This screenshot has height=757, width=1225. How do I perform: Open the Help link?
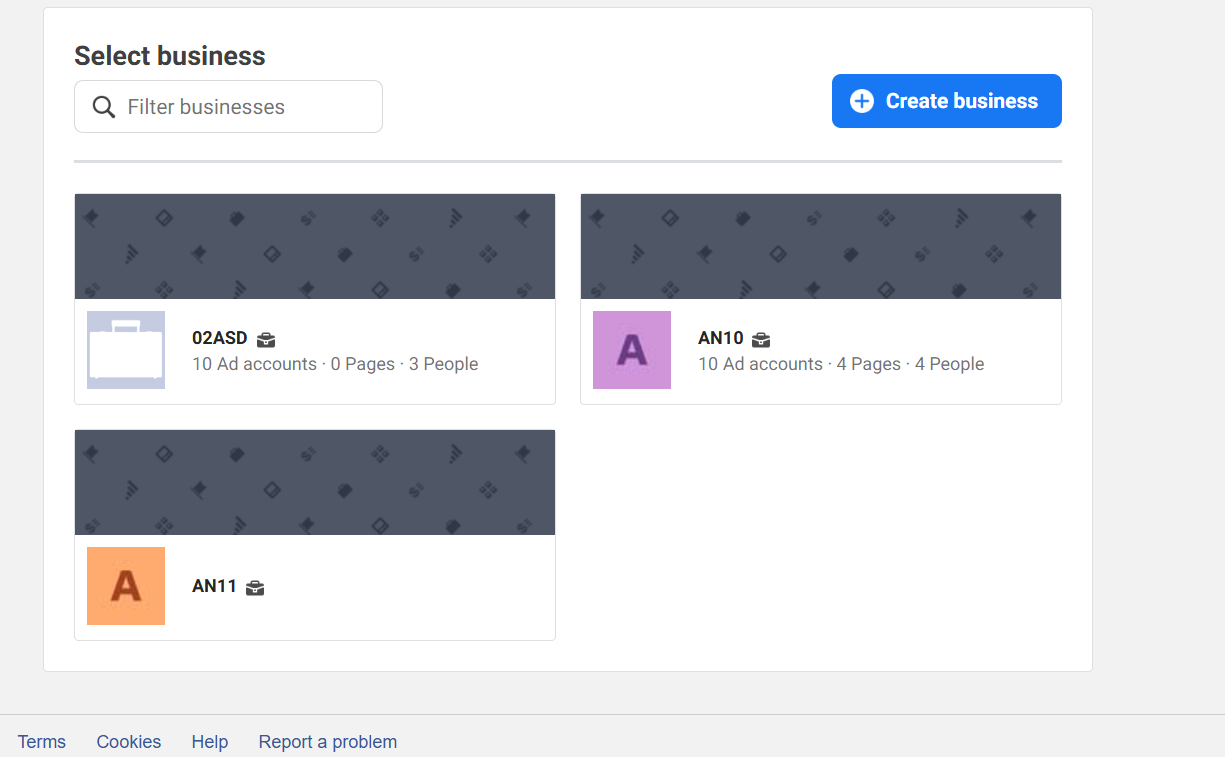coord(210,742)
